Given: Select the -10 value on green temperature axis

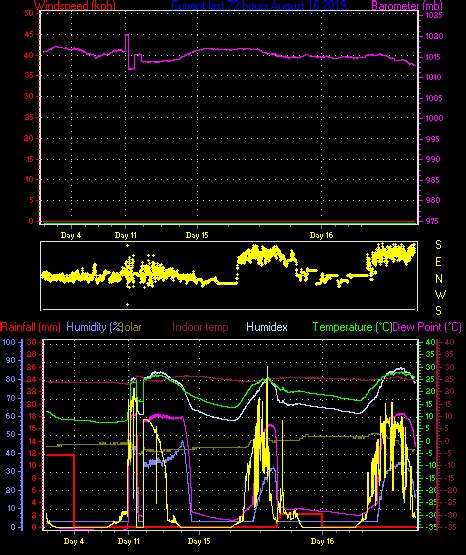Looking at the screenshot, I should click(x=430, y=466).
